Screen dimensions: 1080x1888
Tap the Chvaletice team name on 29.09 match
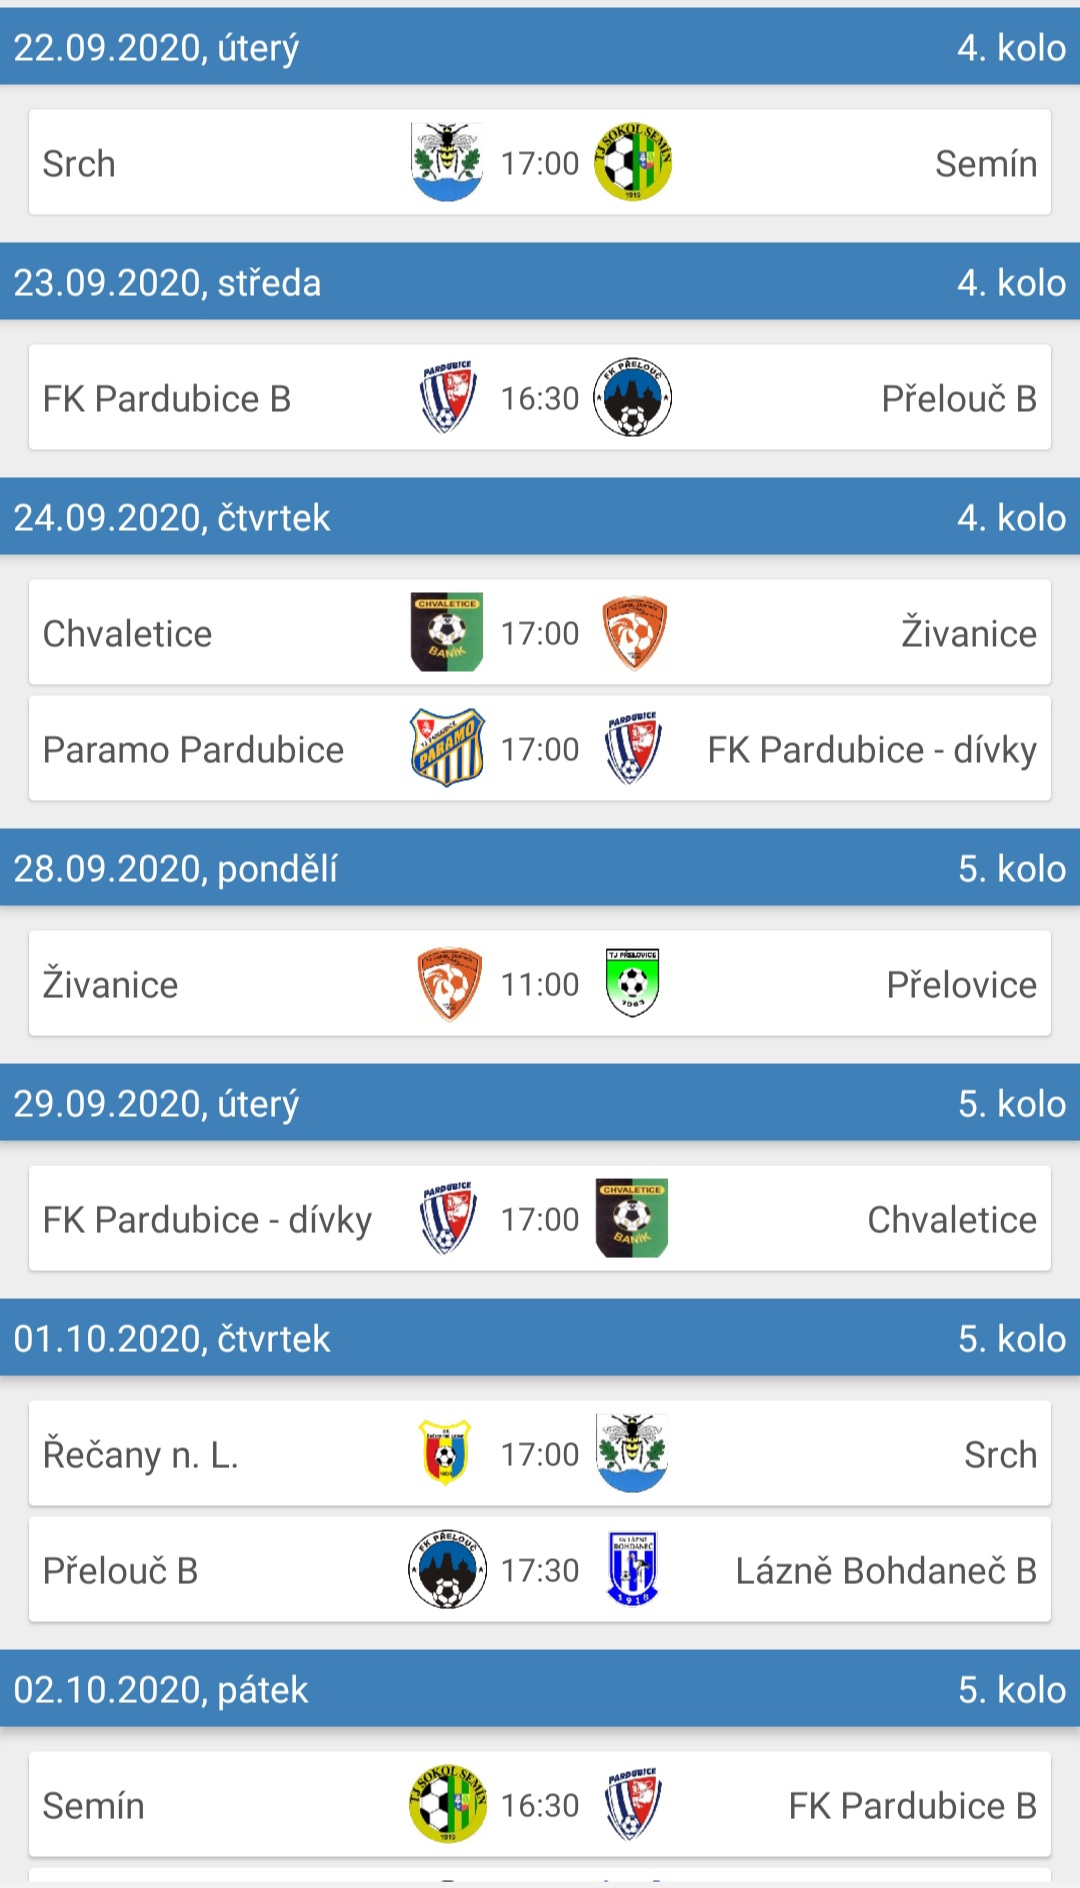pos(952,1220)
